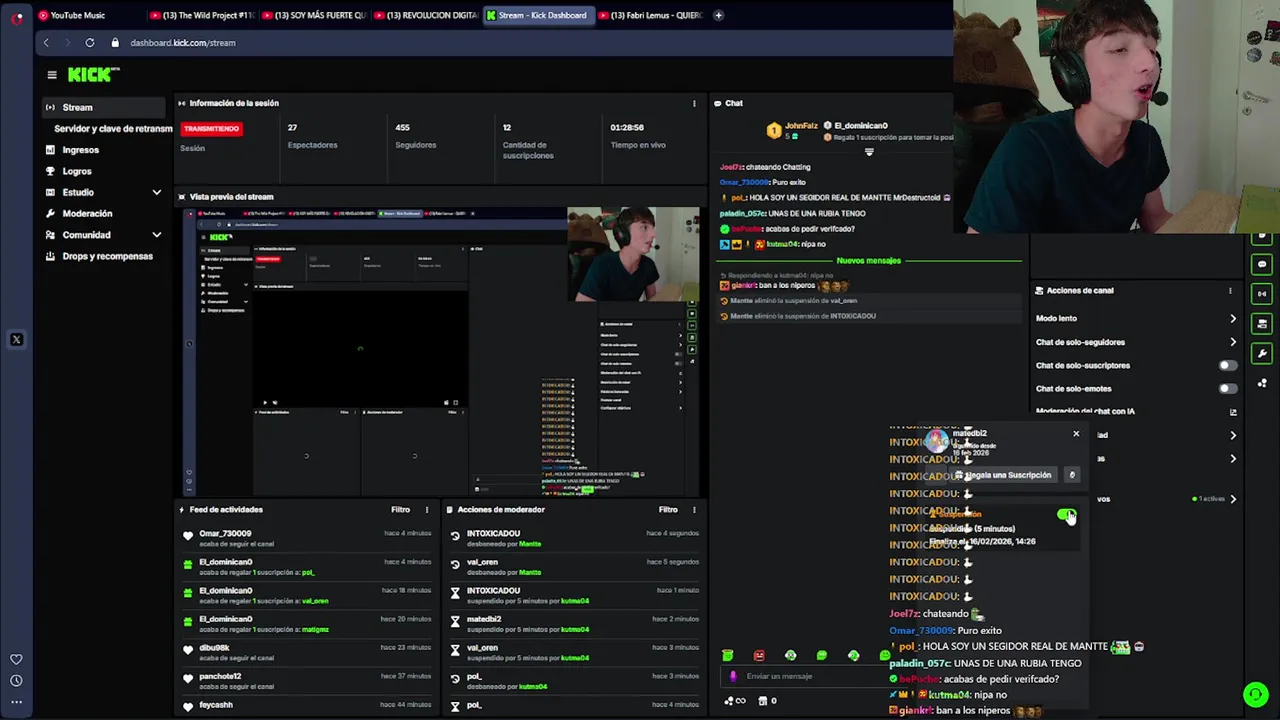The height and width of the screenshot is (720, 1280).
Task: Click the angry red emote in quick emotes
Action: click(759, 656)
